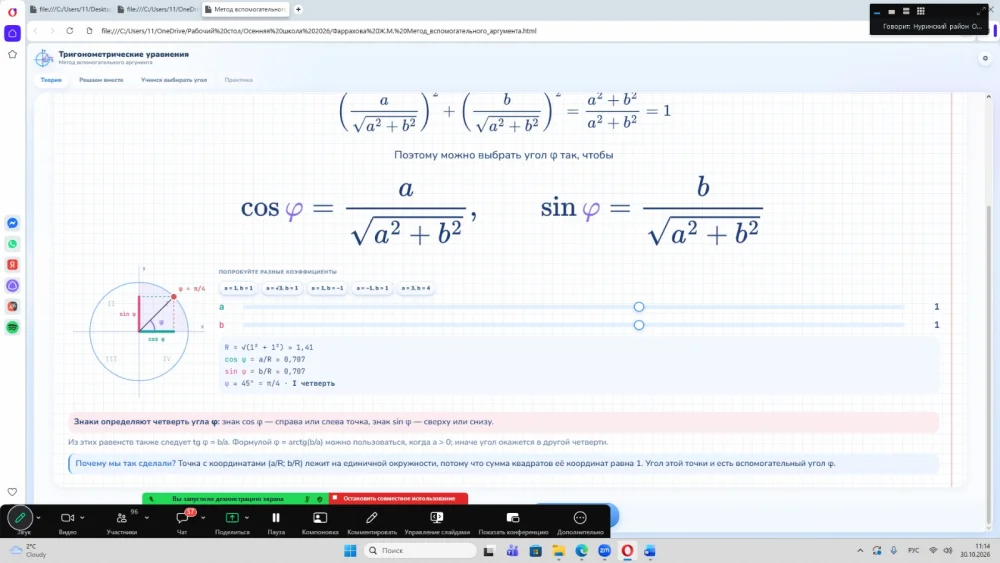Click Zoom gallery grid view icon
The height and width of the screenshot is (563, 1000).
(x=921, y=11)
